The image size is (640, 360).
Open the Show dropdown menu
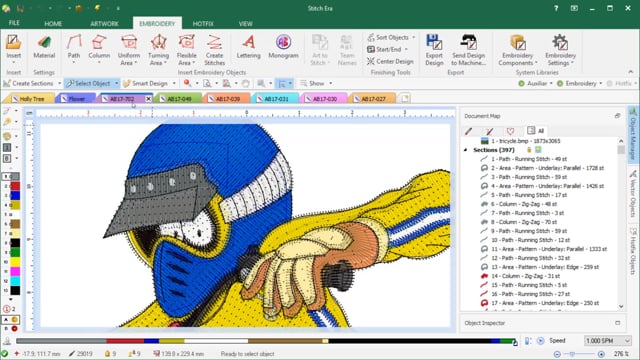316,83
